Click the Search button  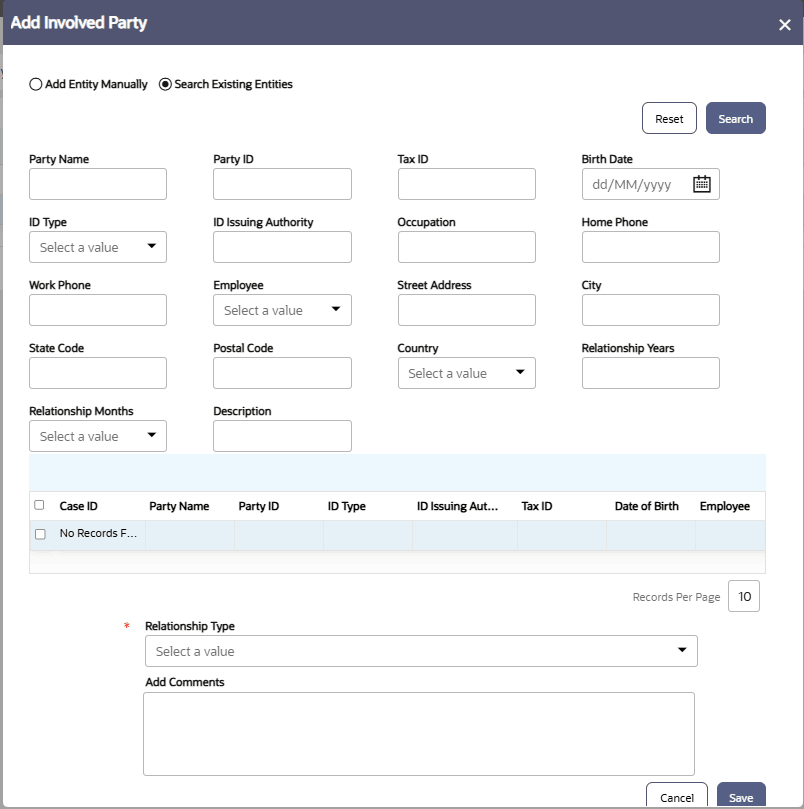pos(736,118)
